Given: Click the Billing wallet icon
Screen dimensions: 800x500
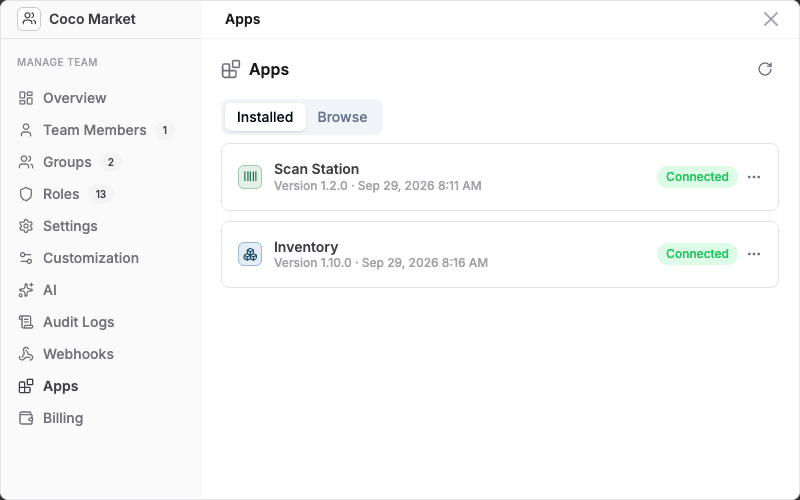Looking at the screenshot, I should (x=26, y=418).
